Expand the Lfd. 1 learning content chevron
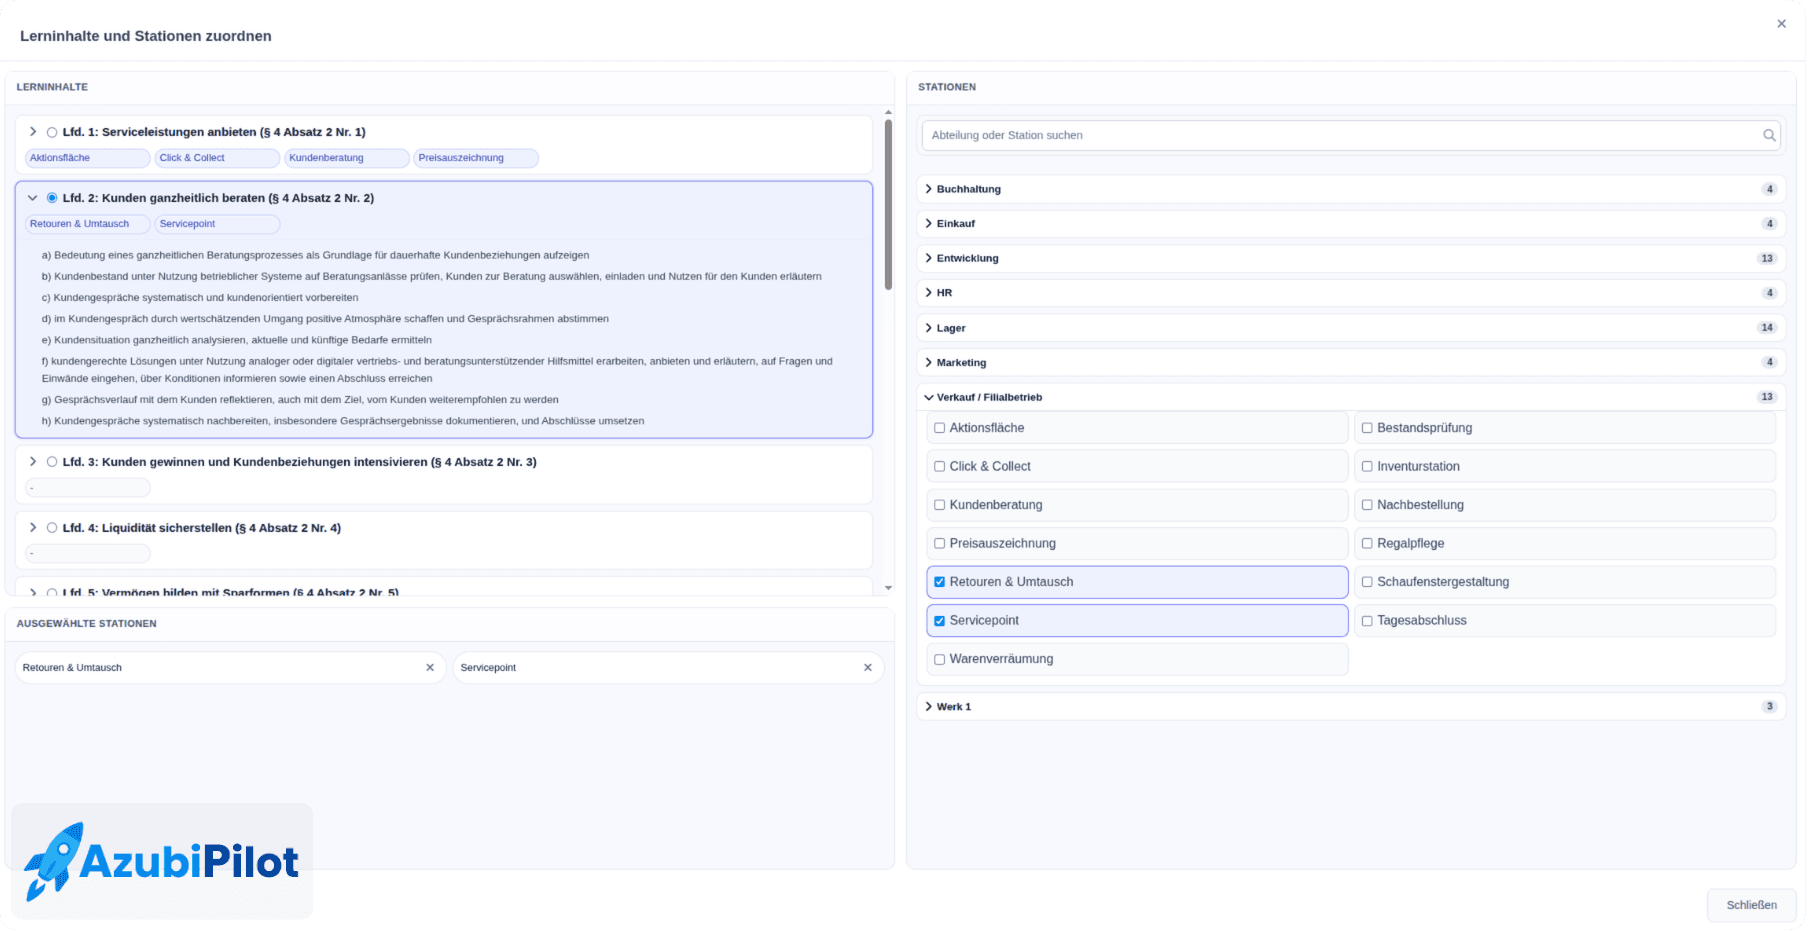 [33, 132]
